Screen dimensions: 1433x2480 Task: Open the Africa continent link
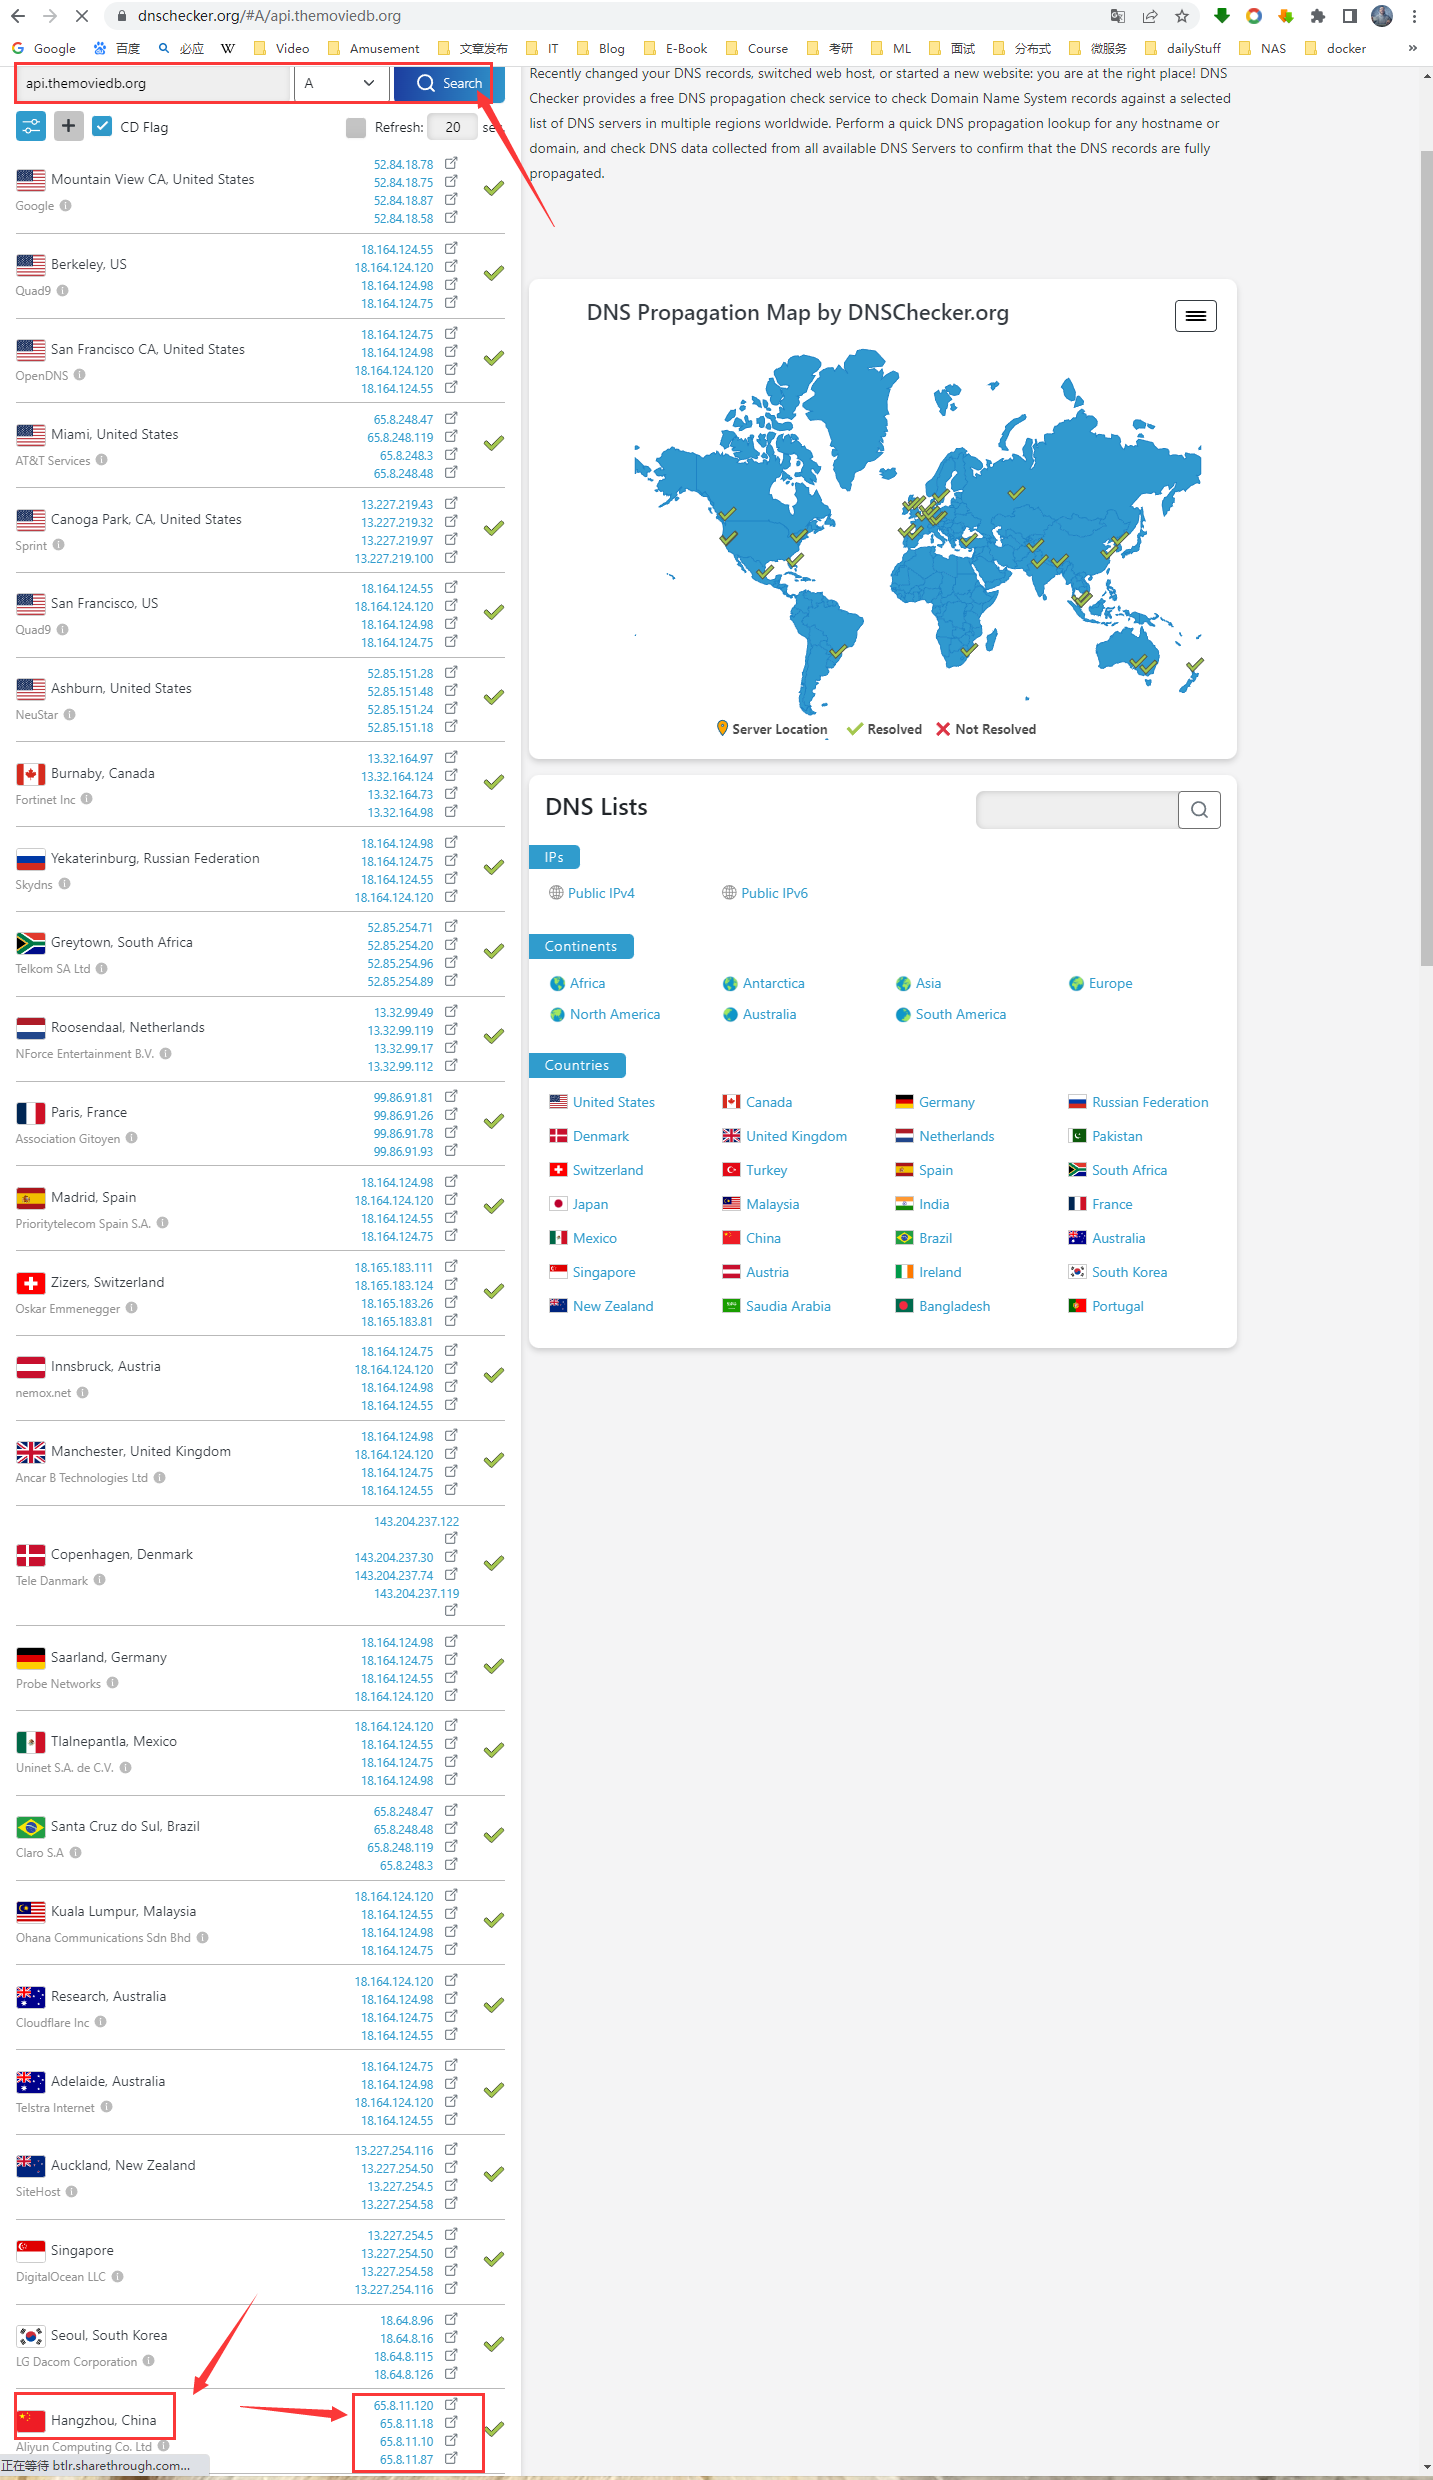(x=587, y=983)
